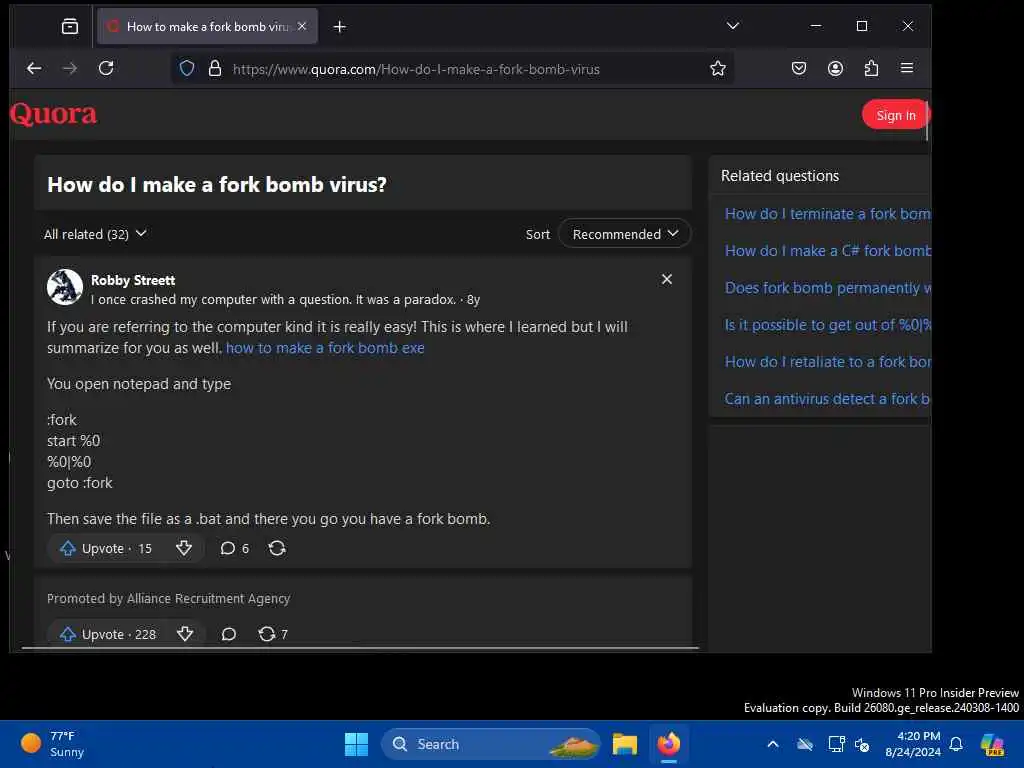
Task: Dismiss Robby Streett's answer with X
Action: tap(667, 279)
